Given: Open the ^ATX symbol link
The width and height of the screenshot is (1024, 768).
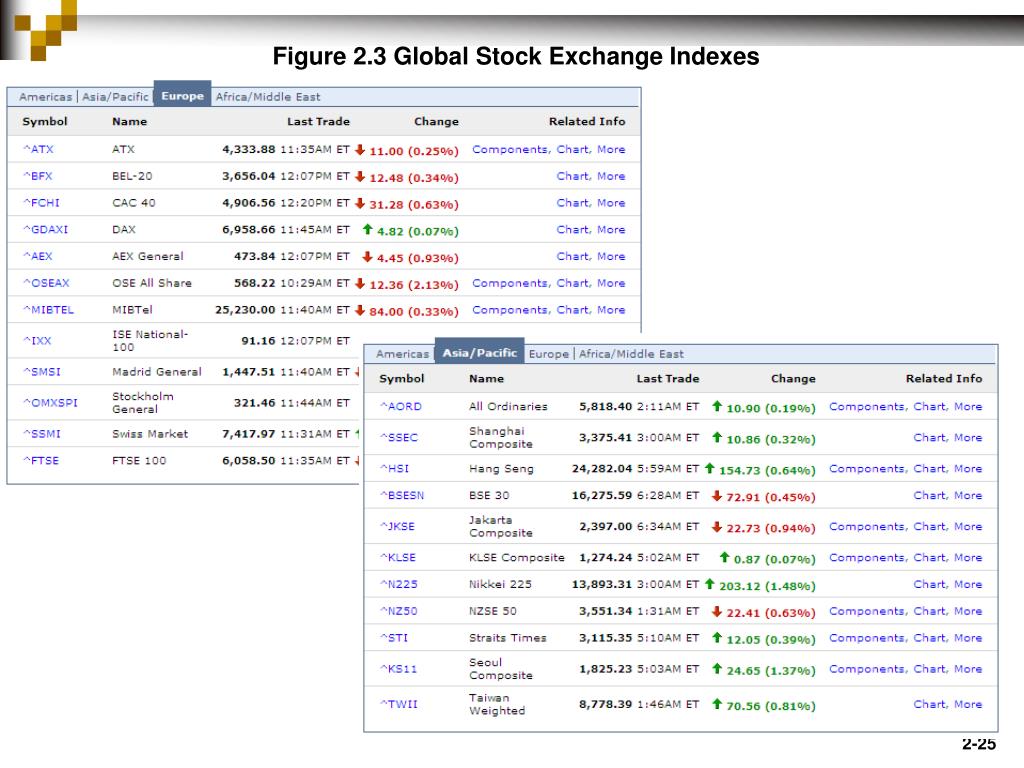Looking at the screenshot, I should point(39,149).
